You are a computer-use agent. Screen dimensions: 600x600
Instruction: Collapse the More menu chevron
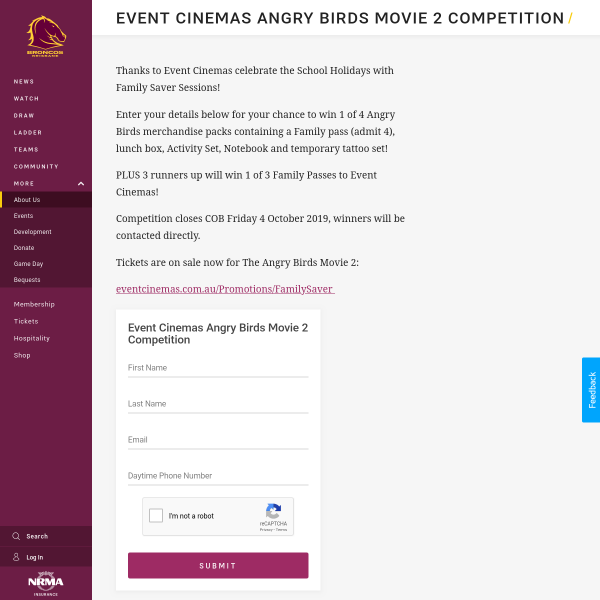(x=81, y=183)
